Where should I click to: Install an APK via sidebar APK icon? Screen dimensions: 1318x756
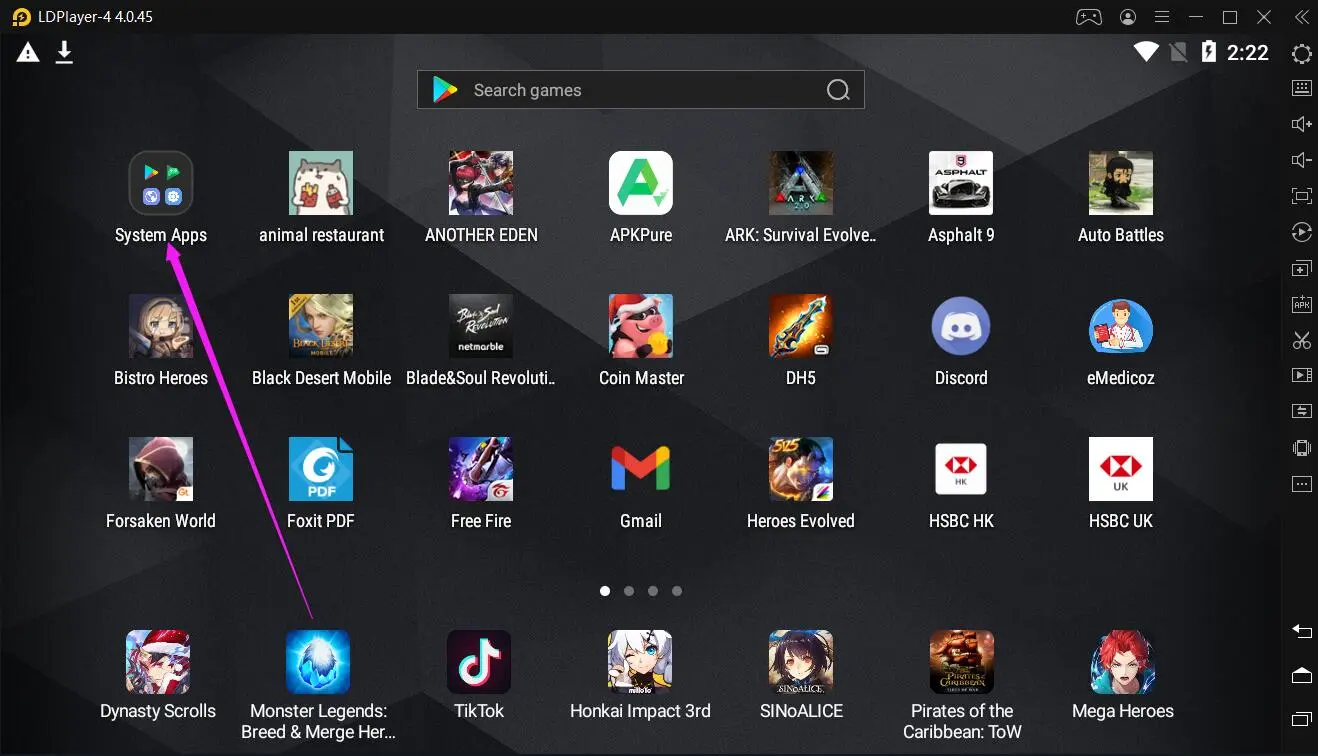coord(1302,305)
